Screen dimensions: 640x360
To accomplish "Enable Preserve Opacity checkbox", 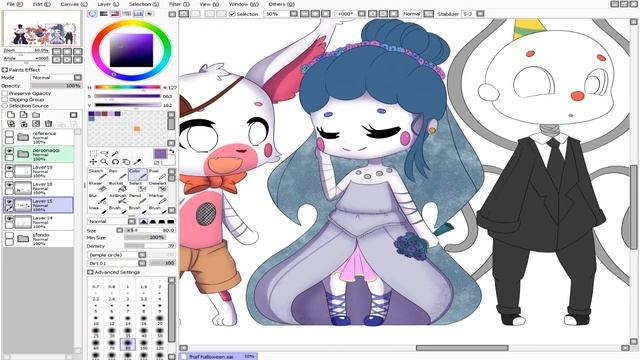I will tap(5, 93).
